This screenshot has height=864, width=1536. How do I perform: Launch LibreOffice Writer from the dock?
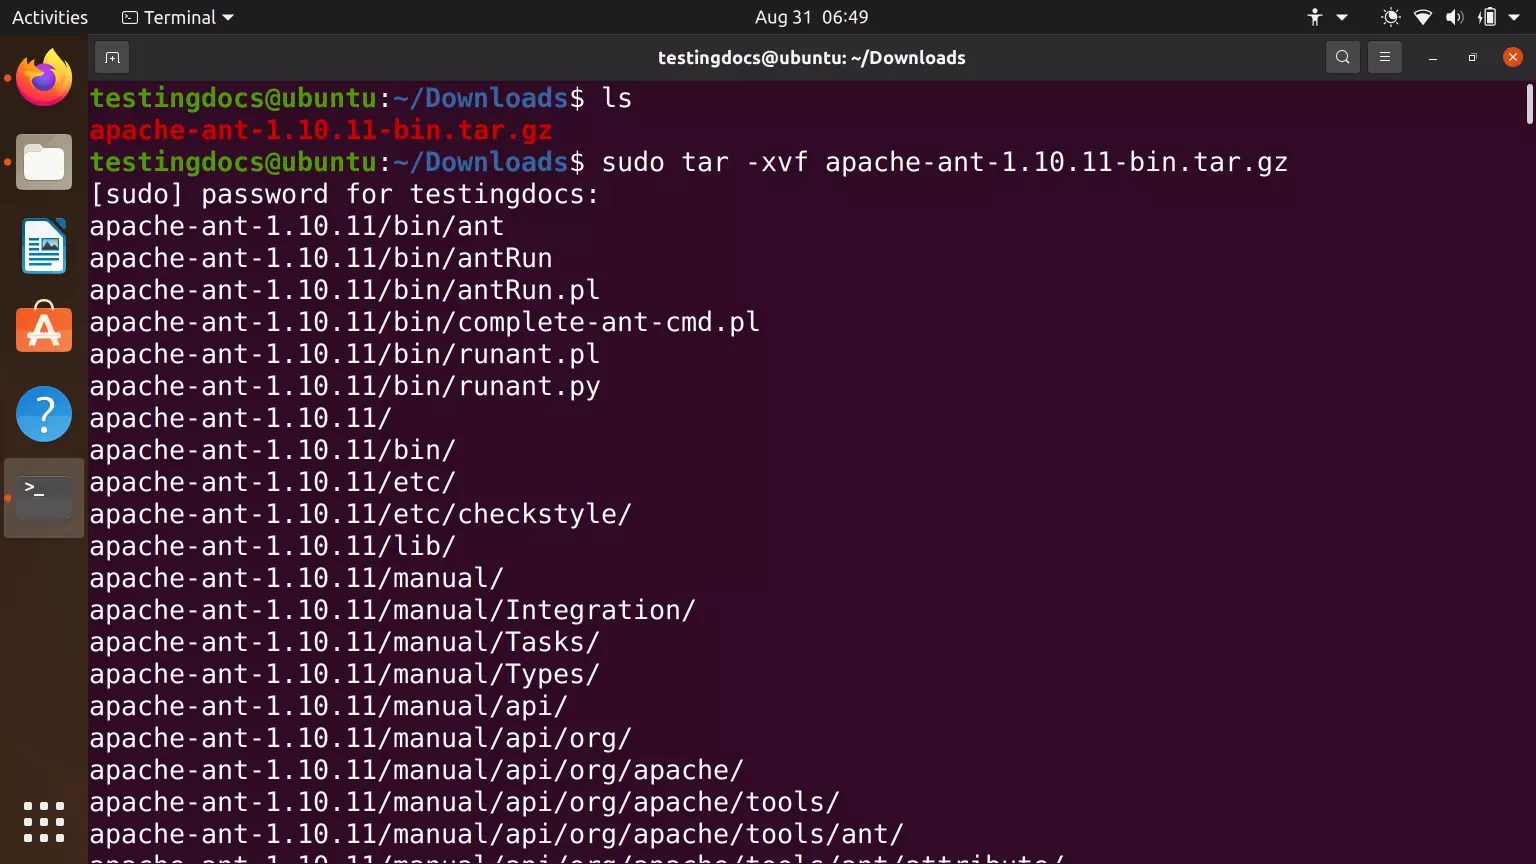pyautogui.click(x=43, y=246)
